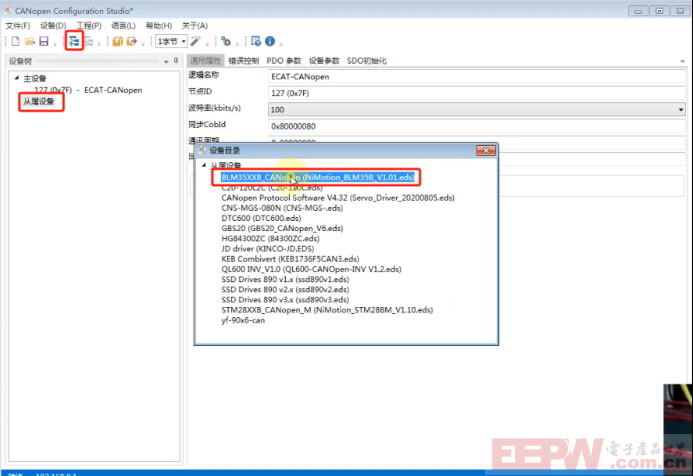Select 从属设备 in the device tree
This screenshot has width=693, height=476.
click(38, 102)
